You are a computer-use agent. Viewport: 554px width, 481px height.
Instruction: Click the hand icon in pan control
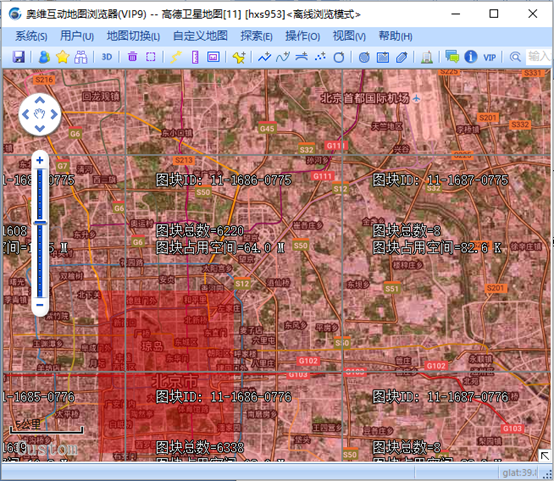click(40, 114)
